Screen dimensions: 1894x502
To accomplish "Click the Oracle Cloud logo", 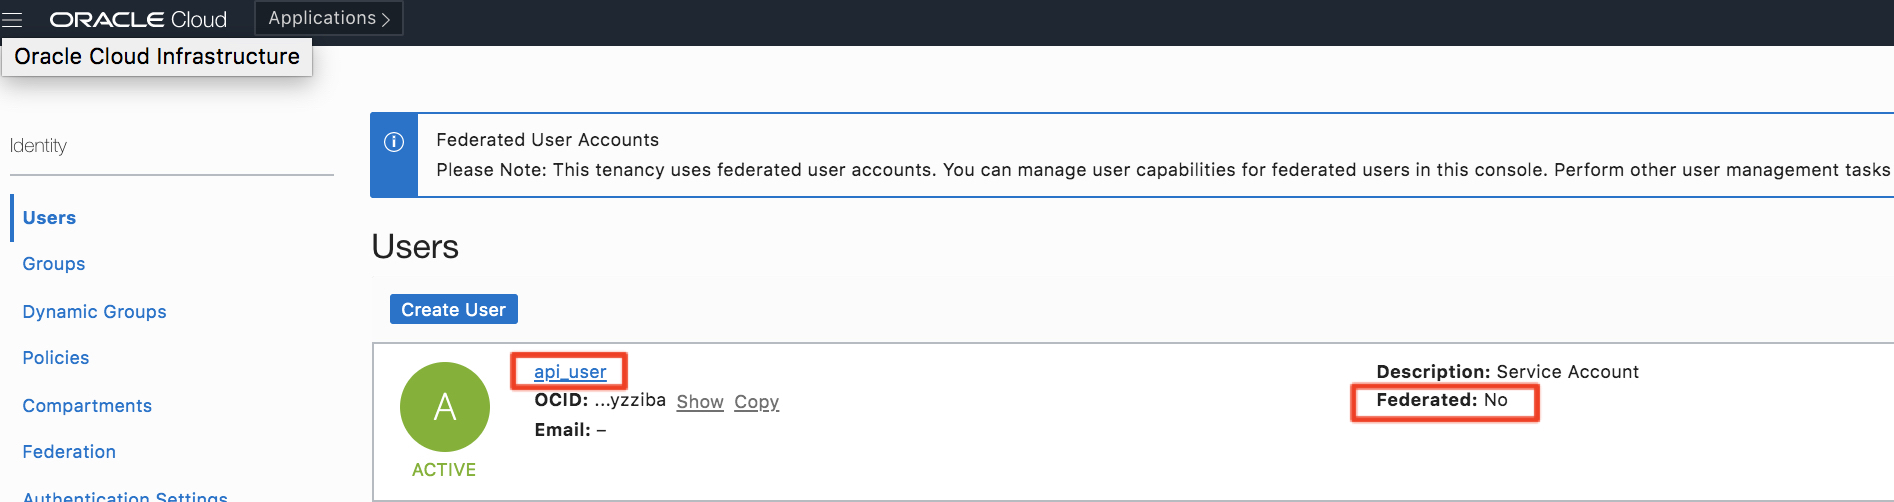I will 138,19.
